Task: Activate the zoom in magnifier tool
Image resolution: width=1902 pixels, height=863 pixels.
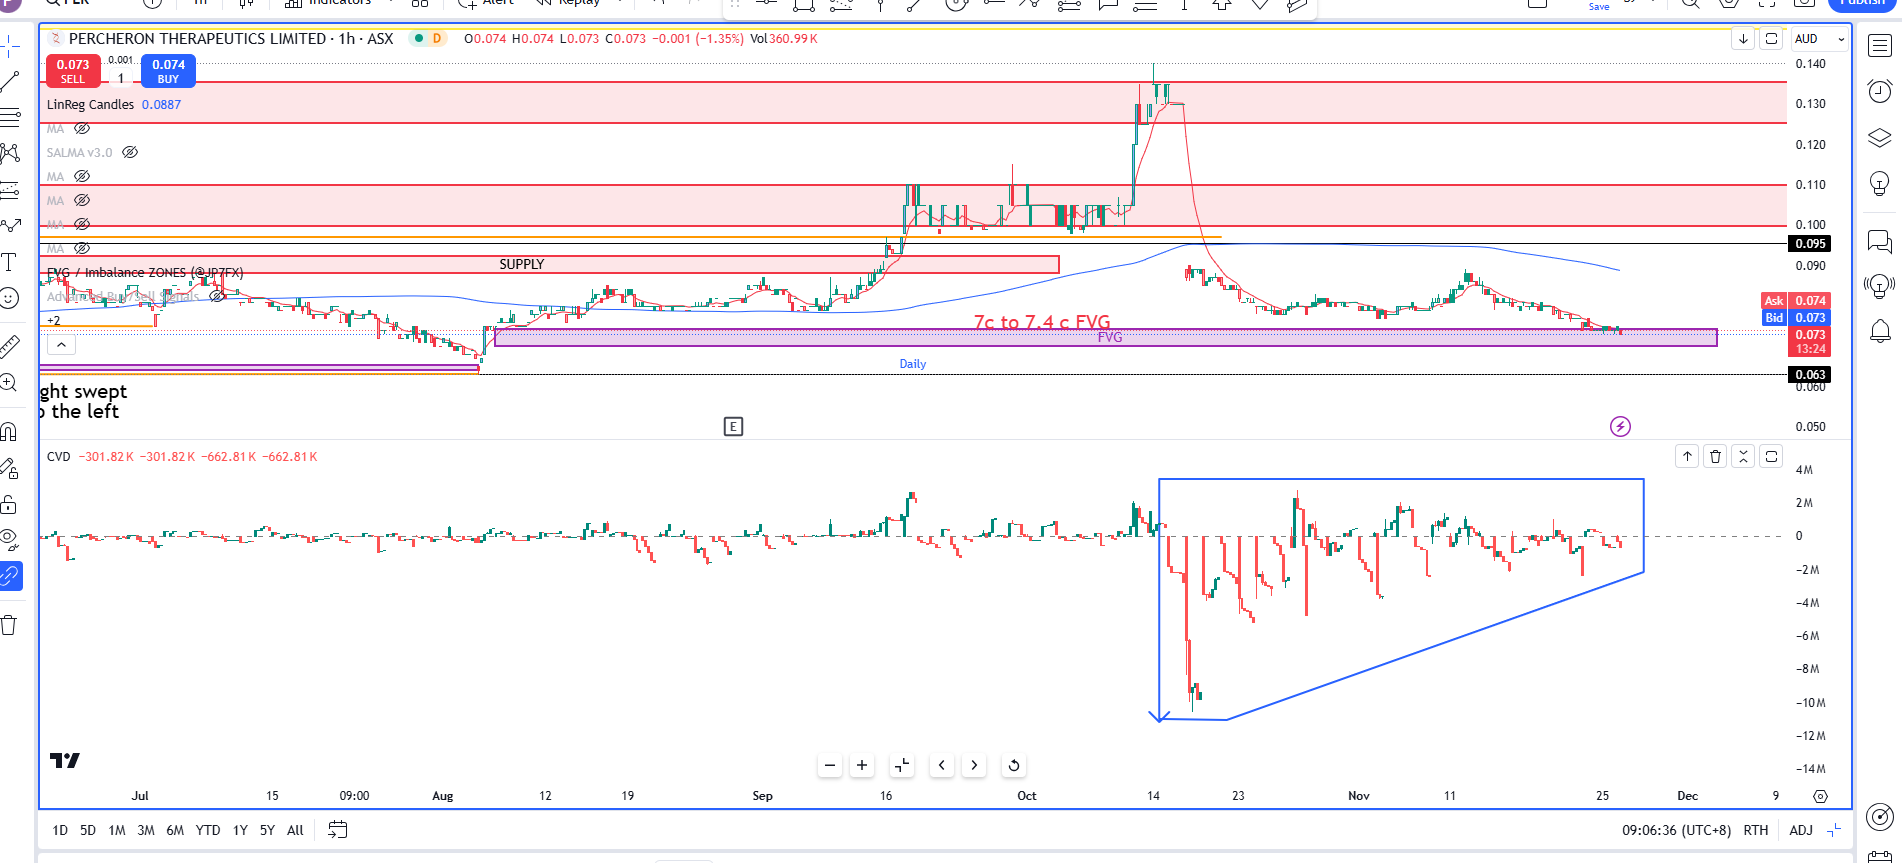Action: (9, 383)
